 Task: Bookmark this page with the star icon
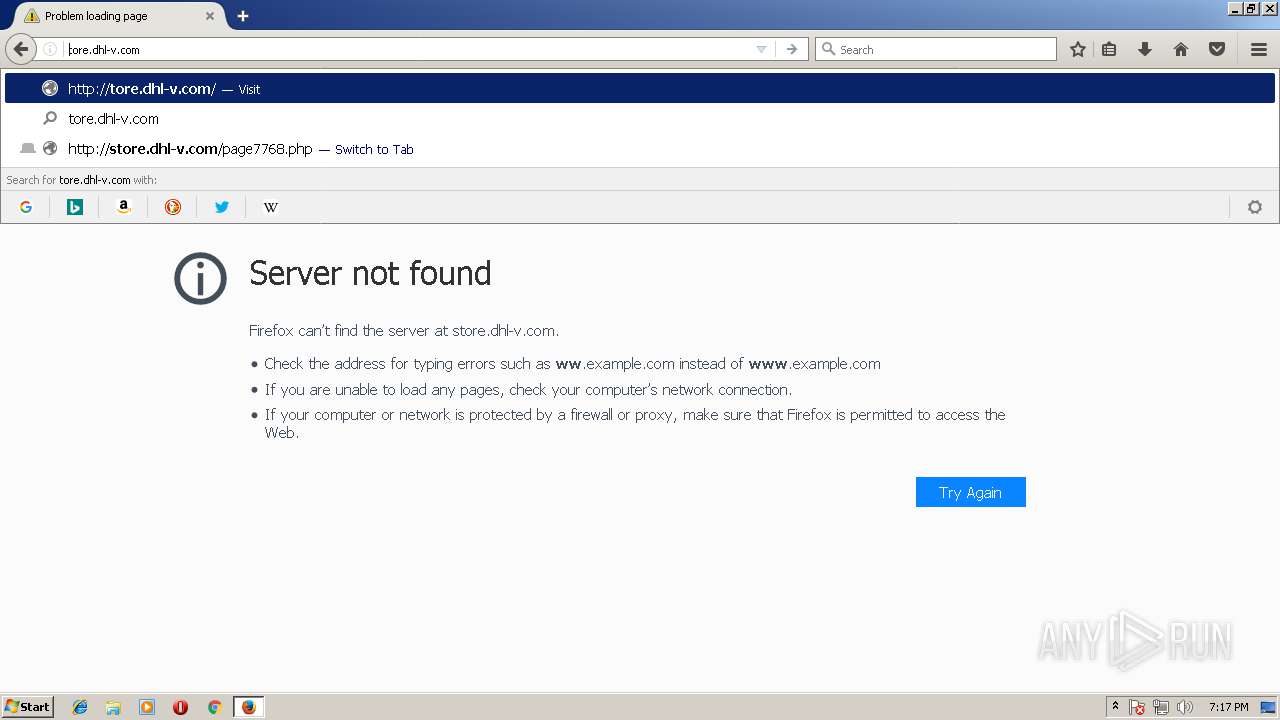[1078, 49]
